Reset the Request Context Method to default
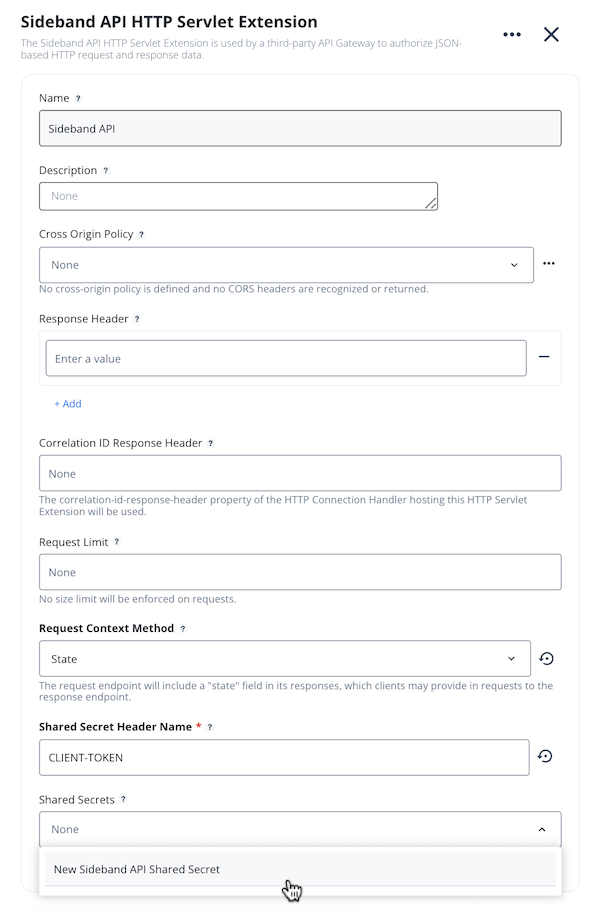Screen dimensions: 600x914 pos(545,658)
